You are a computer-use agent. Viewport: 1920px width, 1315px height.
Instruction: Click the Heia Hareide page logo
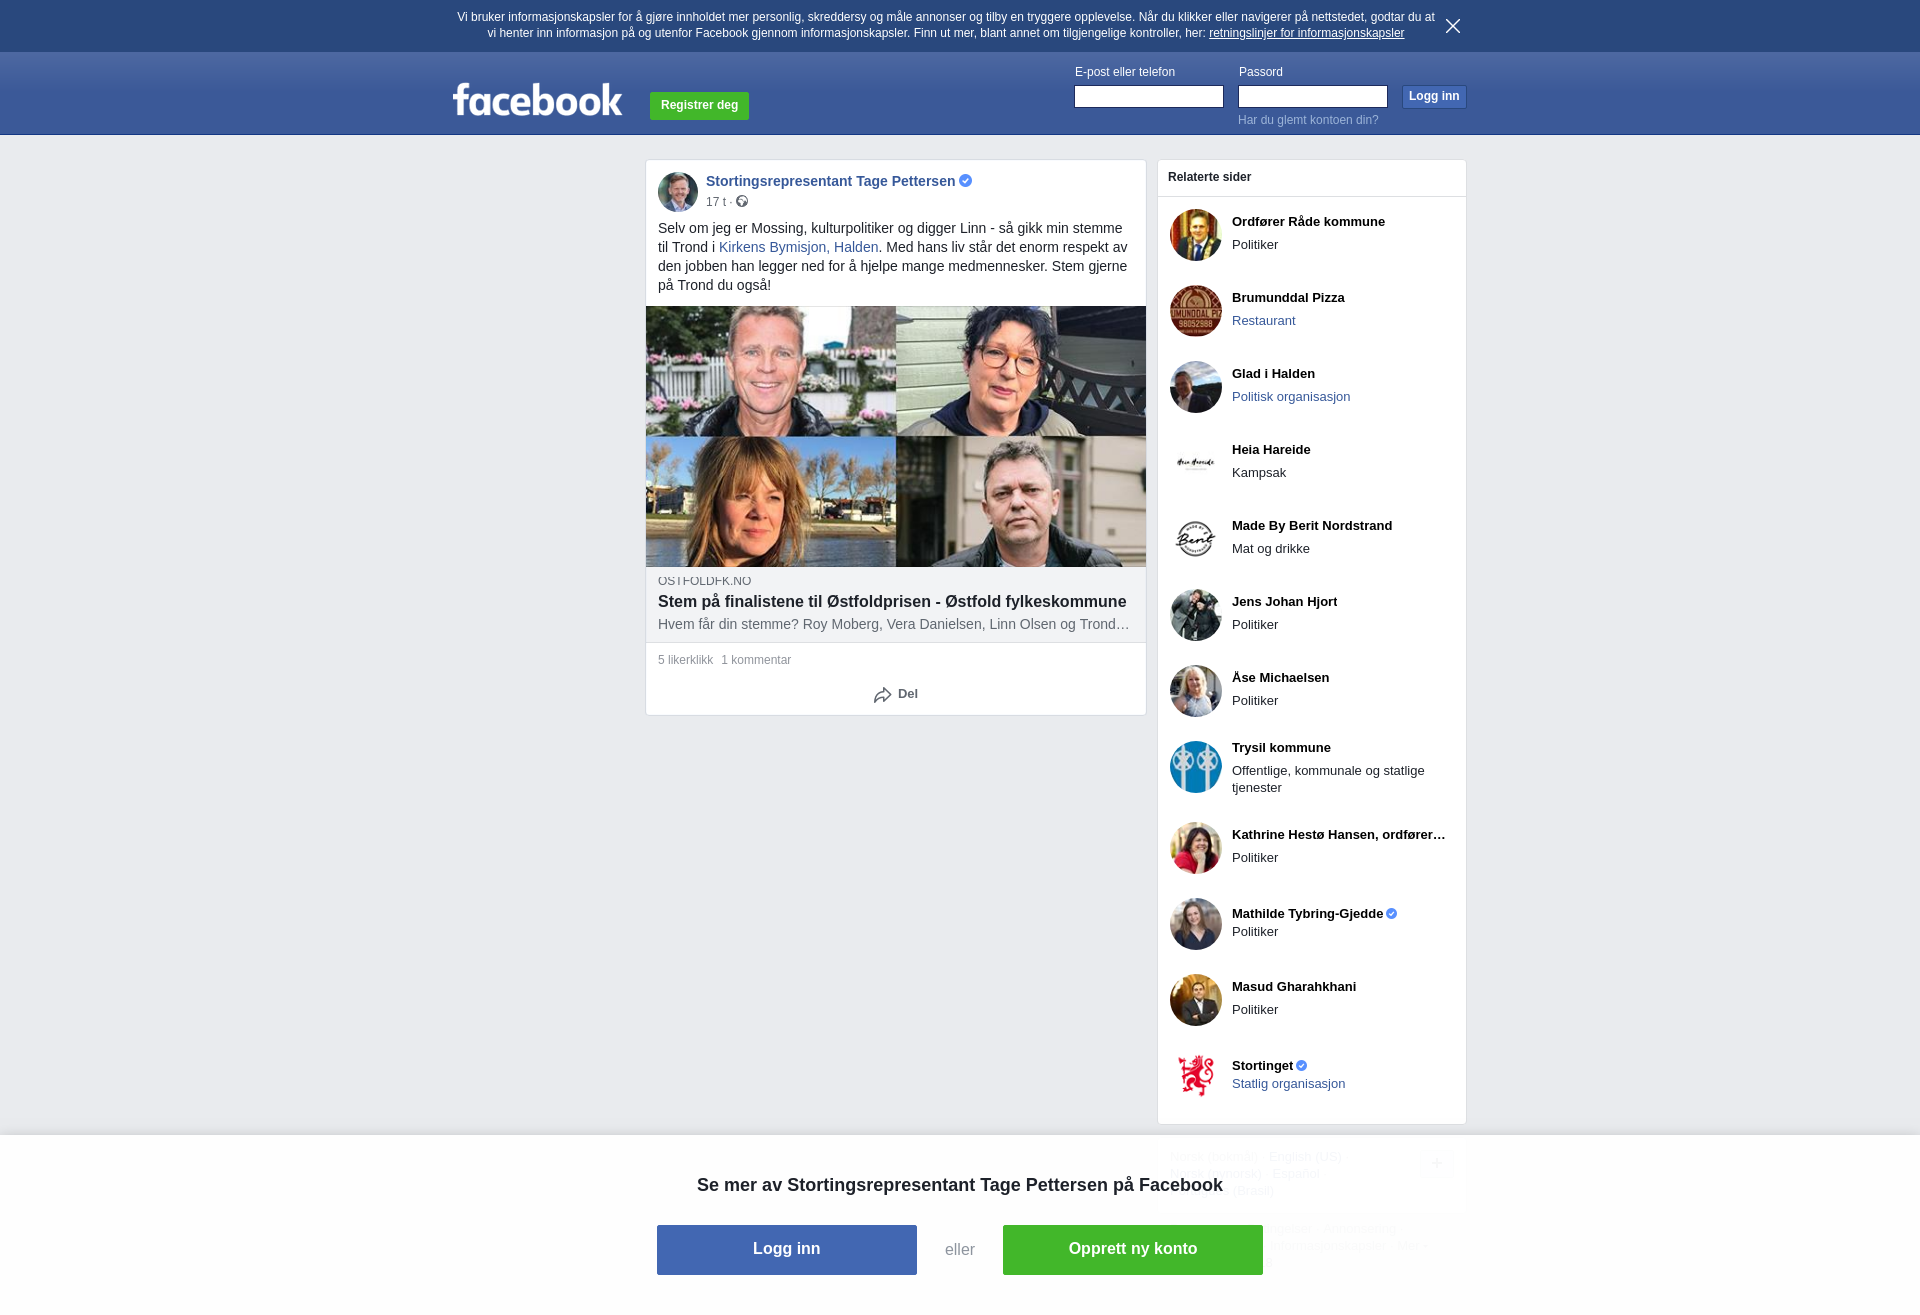(1195, 463)
